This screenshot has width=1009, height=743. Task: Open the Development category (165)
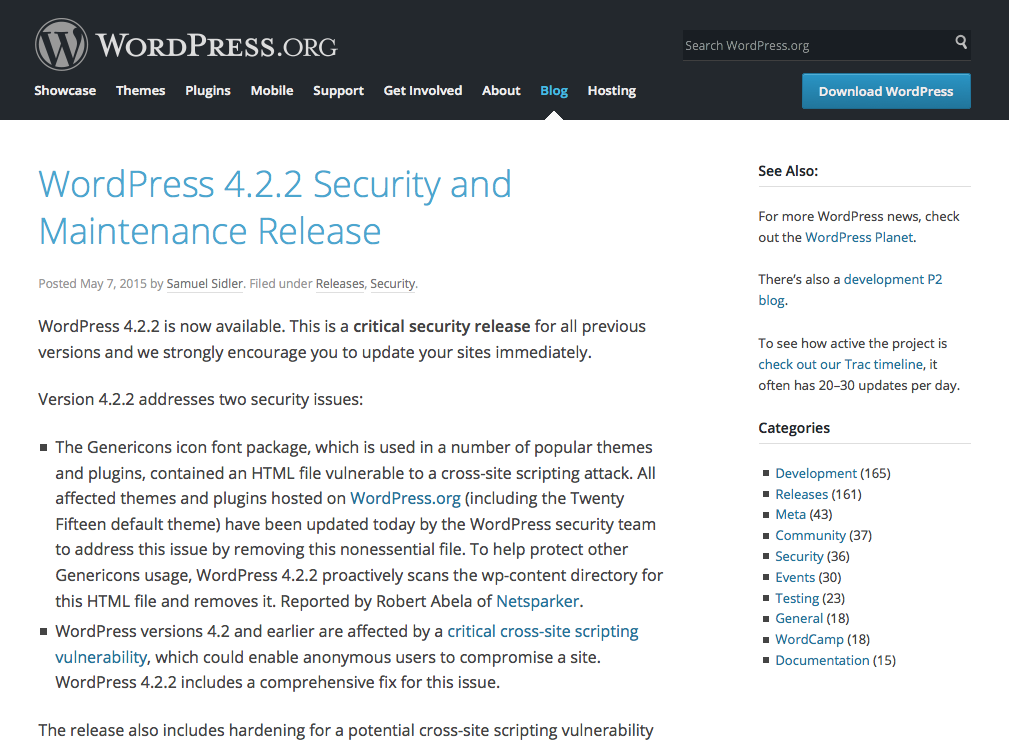point(816,473)
